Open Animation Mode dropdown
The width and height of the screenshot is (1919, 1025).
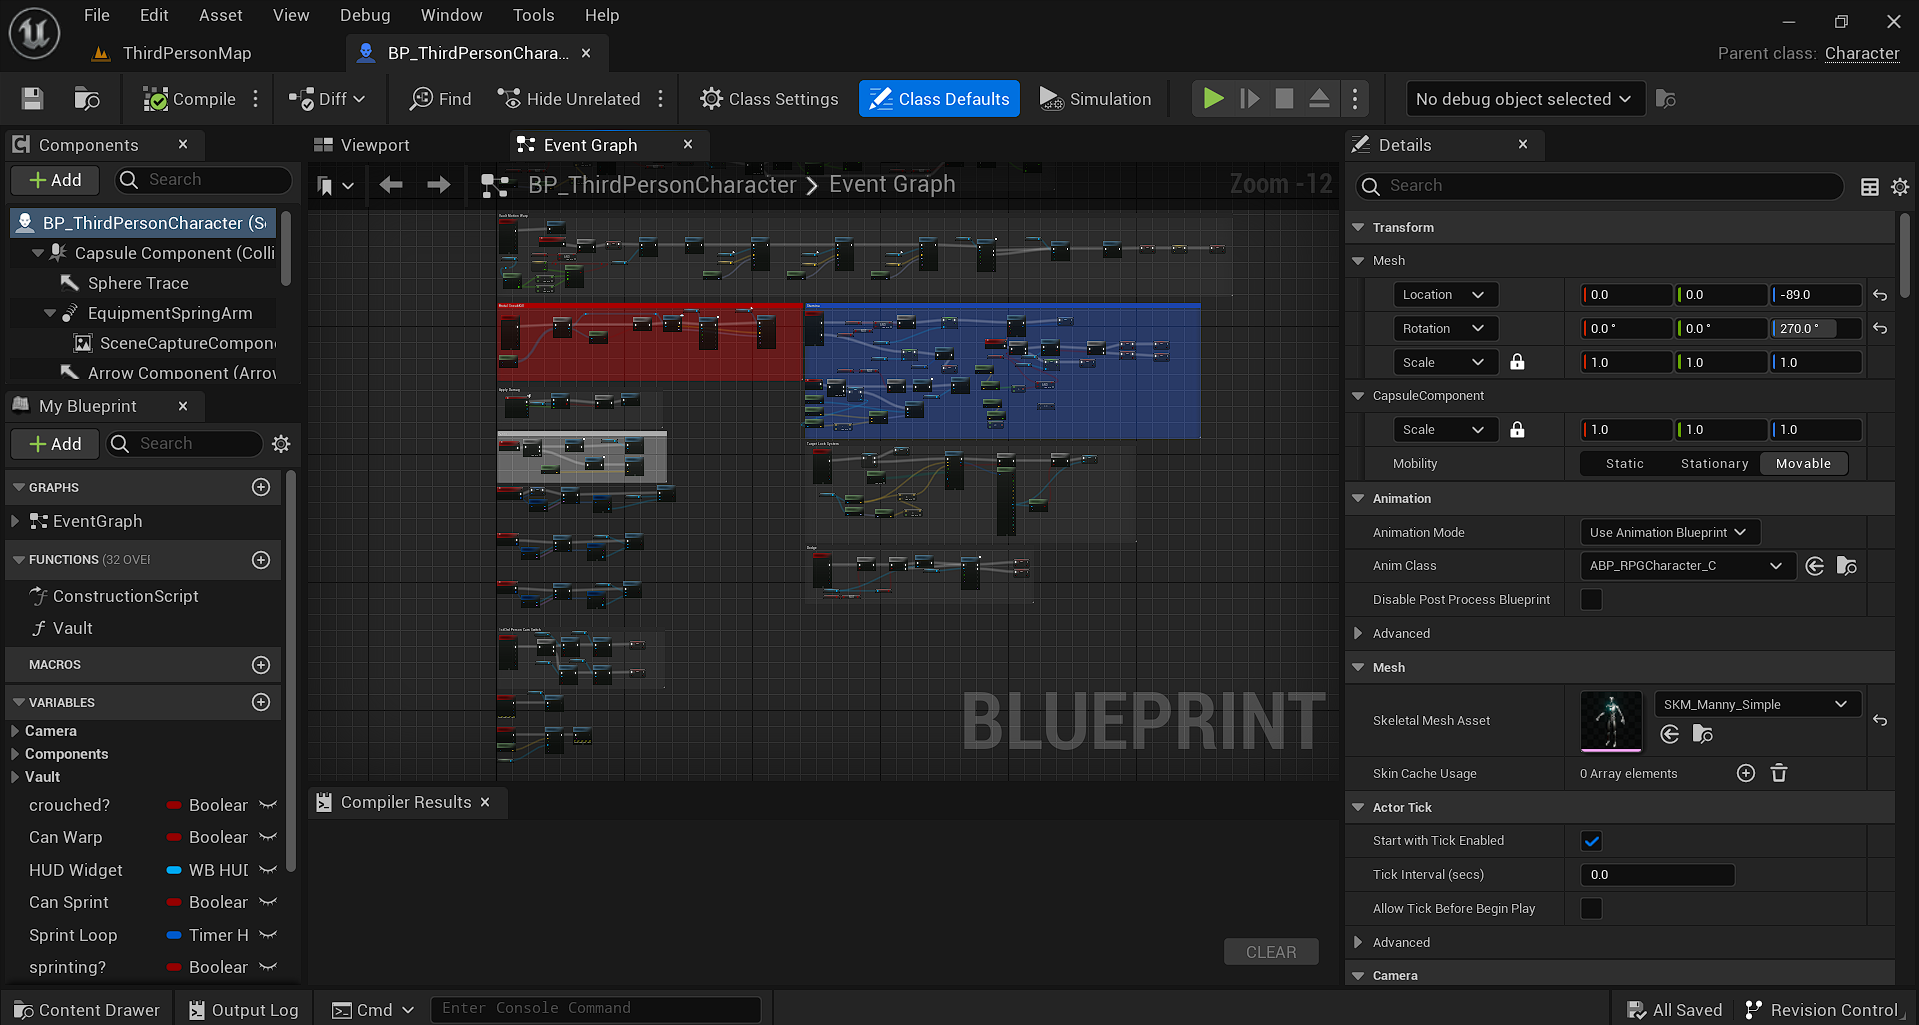pyautogui.click(x=1669, y=532)
